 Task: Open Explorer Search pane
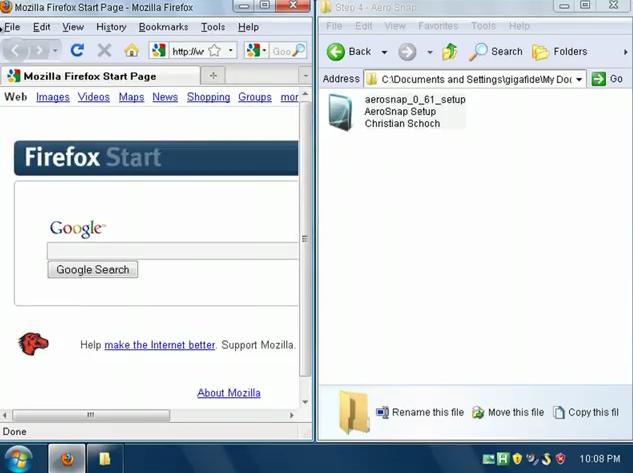click(495, 52)
